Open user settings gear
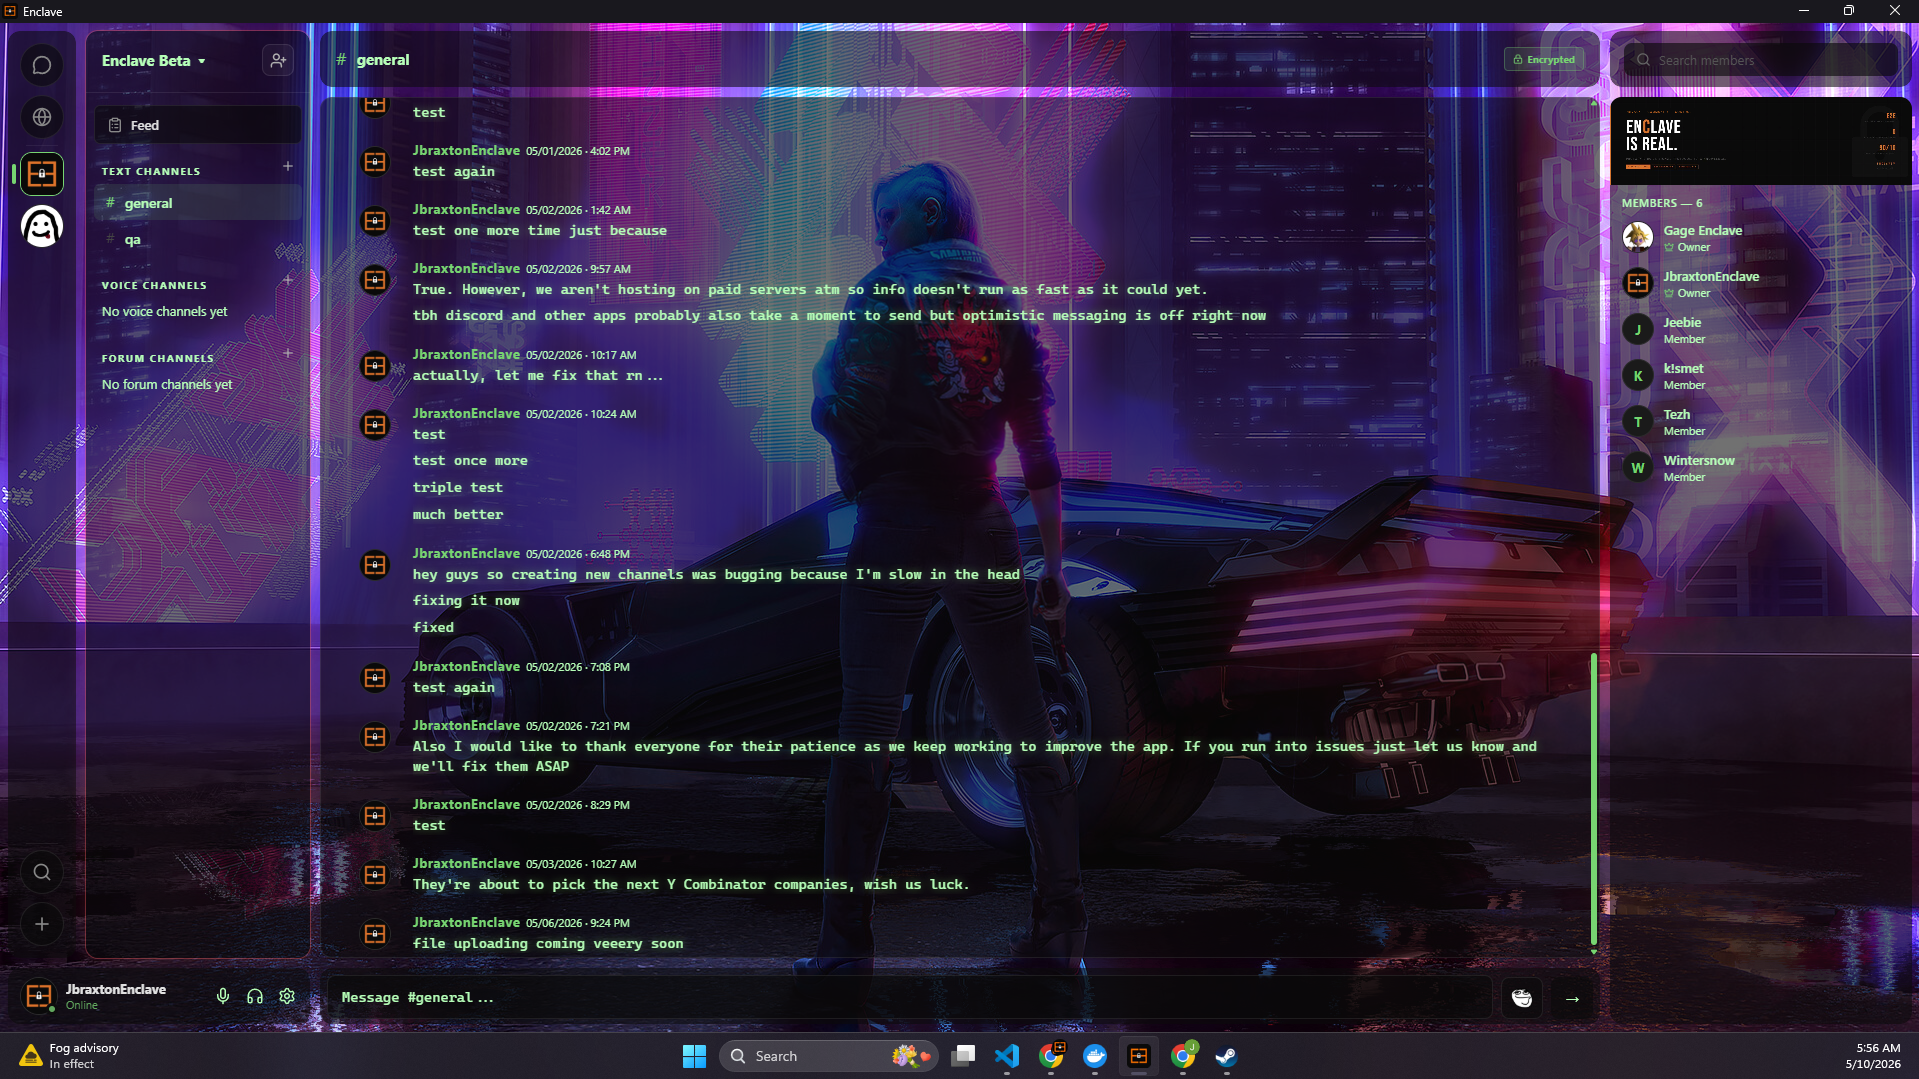The height and width of the screenshot is (1079, 1919). pyautogui.click(x=287, y=996)
